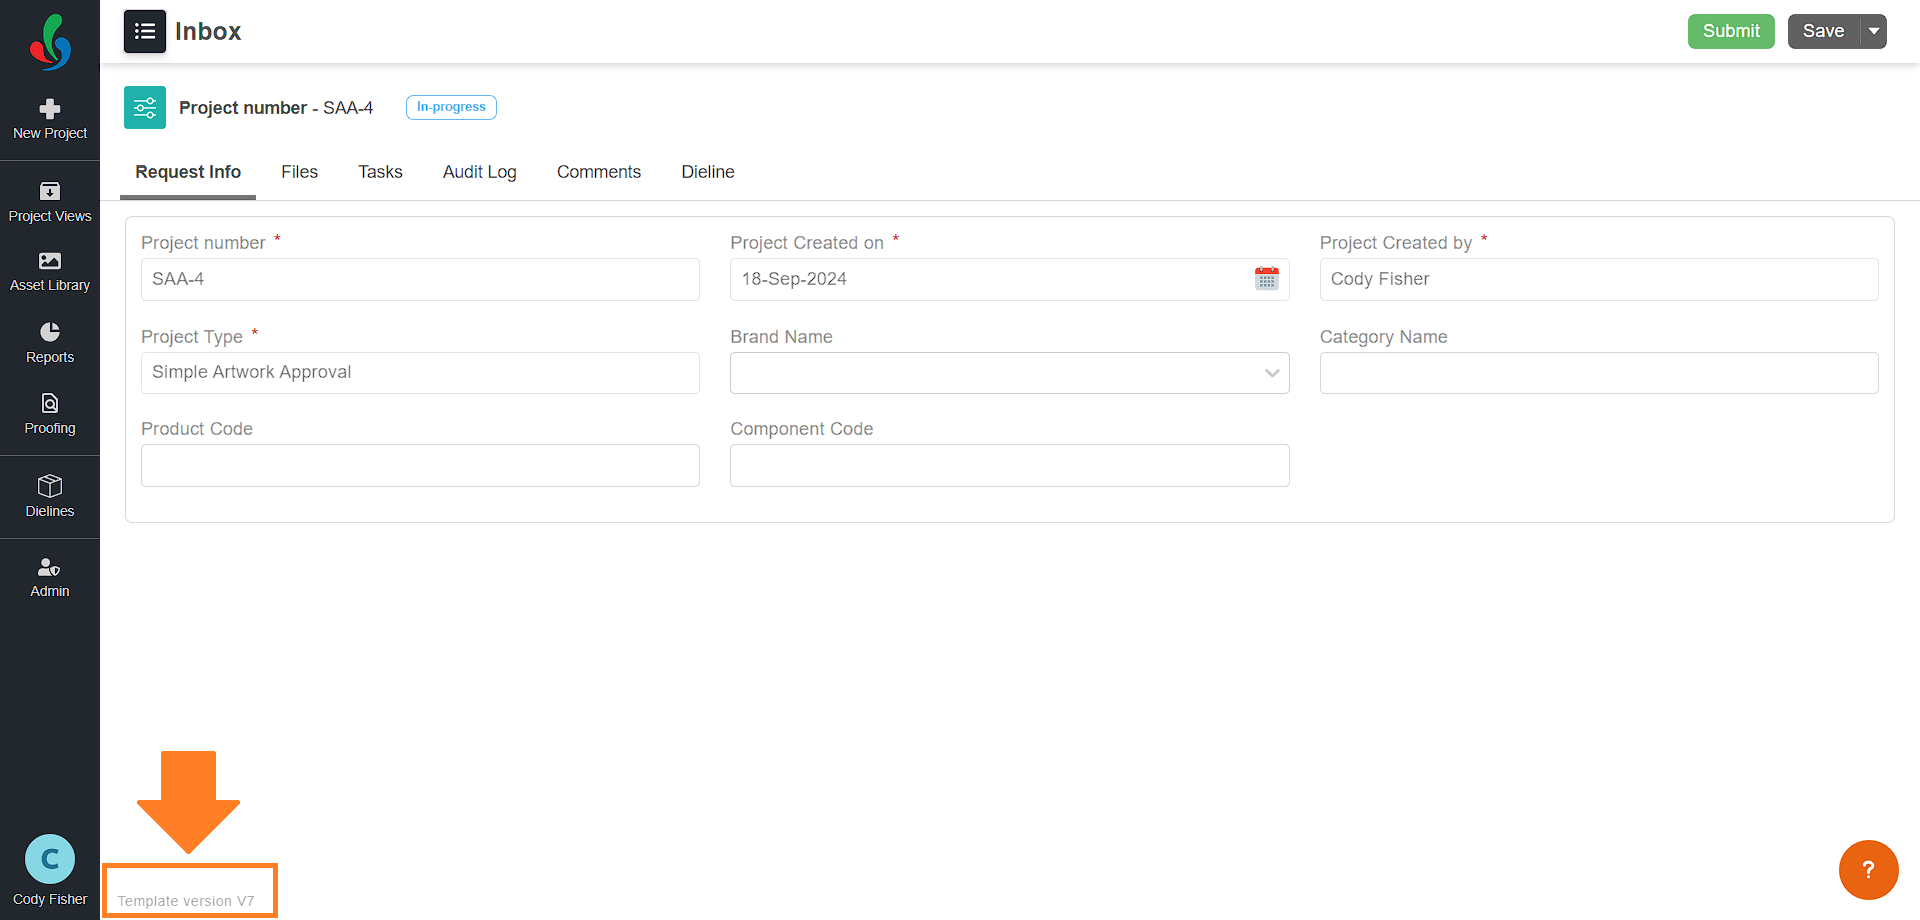Image resolution: width=1920 pixels, height=920 pixels.
Task: Click the app logo in the sidebar
Action: [x=50, y=42]
